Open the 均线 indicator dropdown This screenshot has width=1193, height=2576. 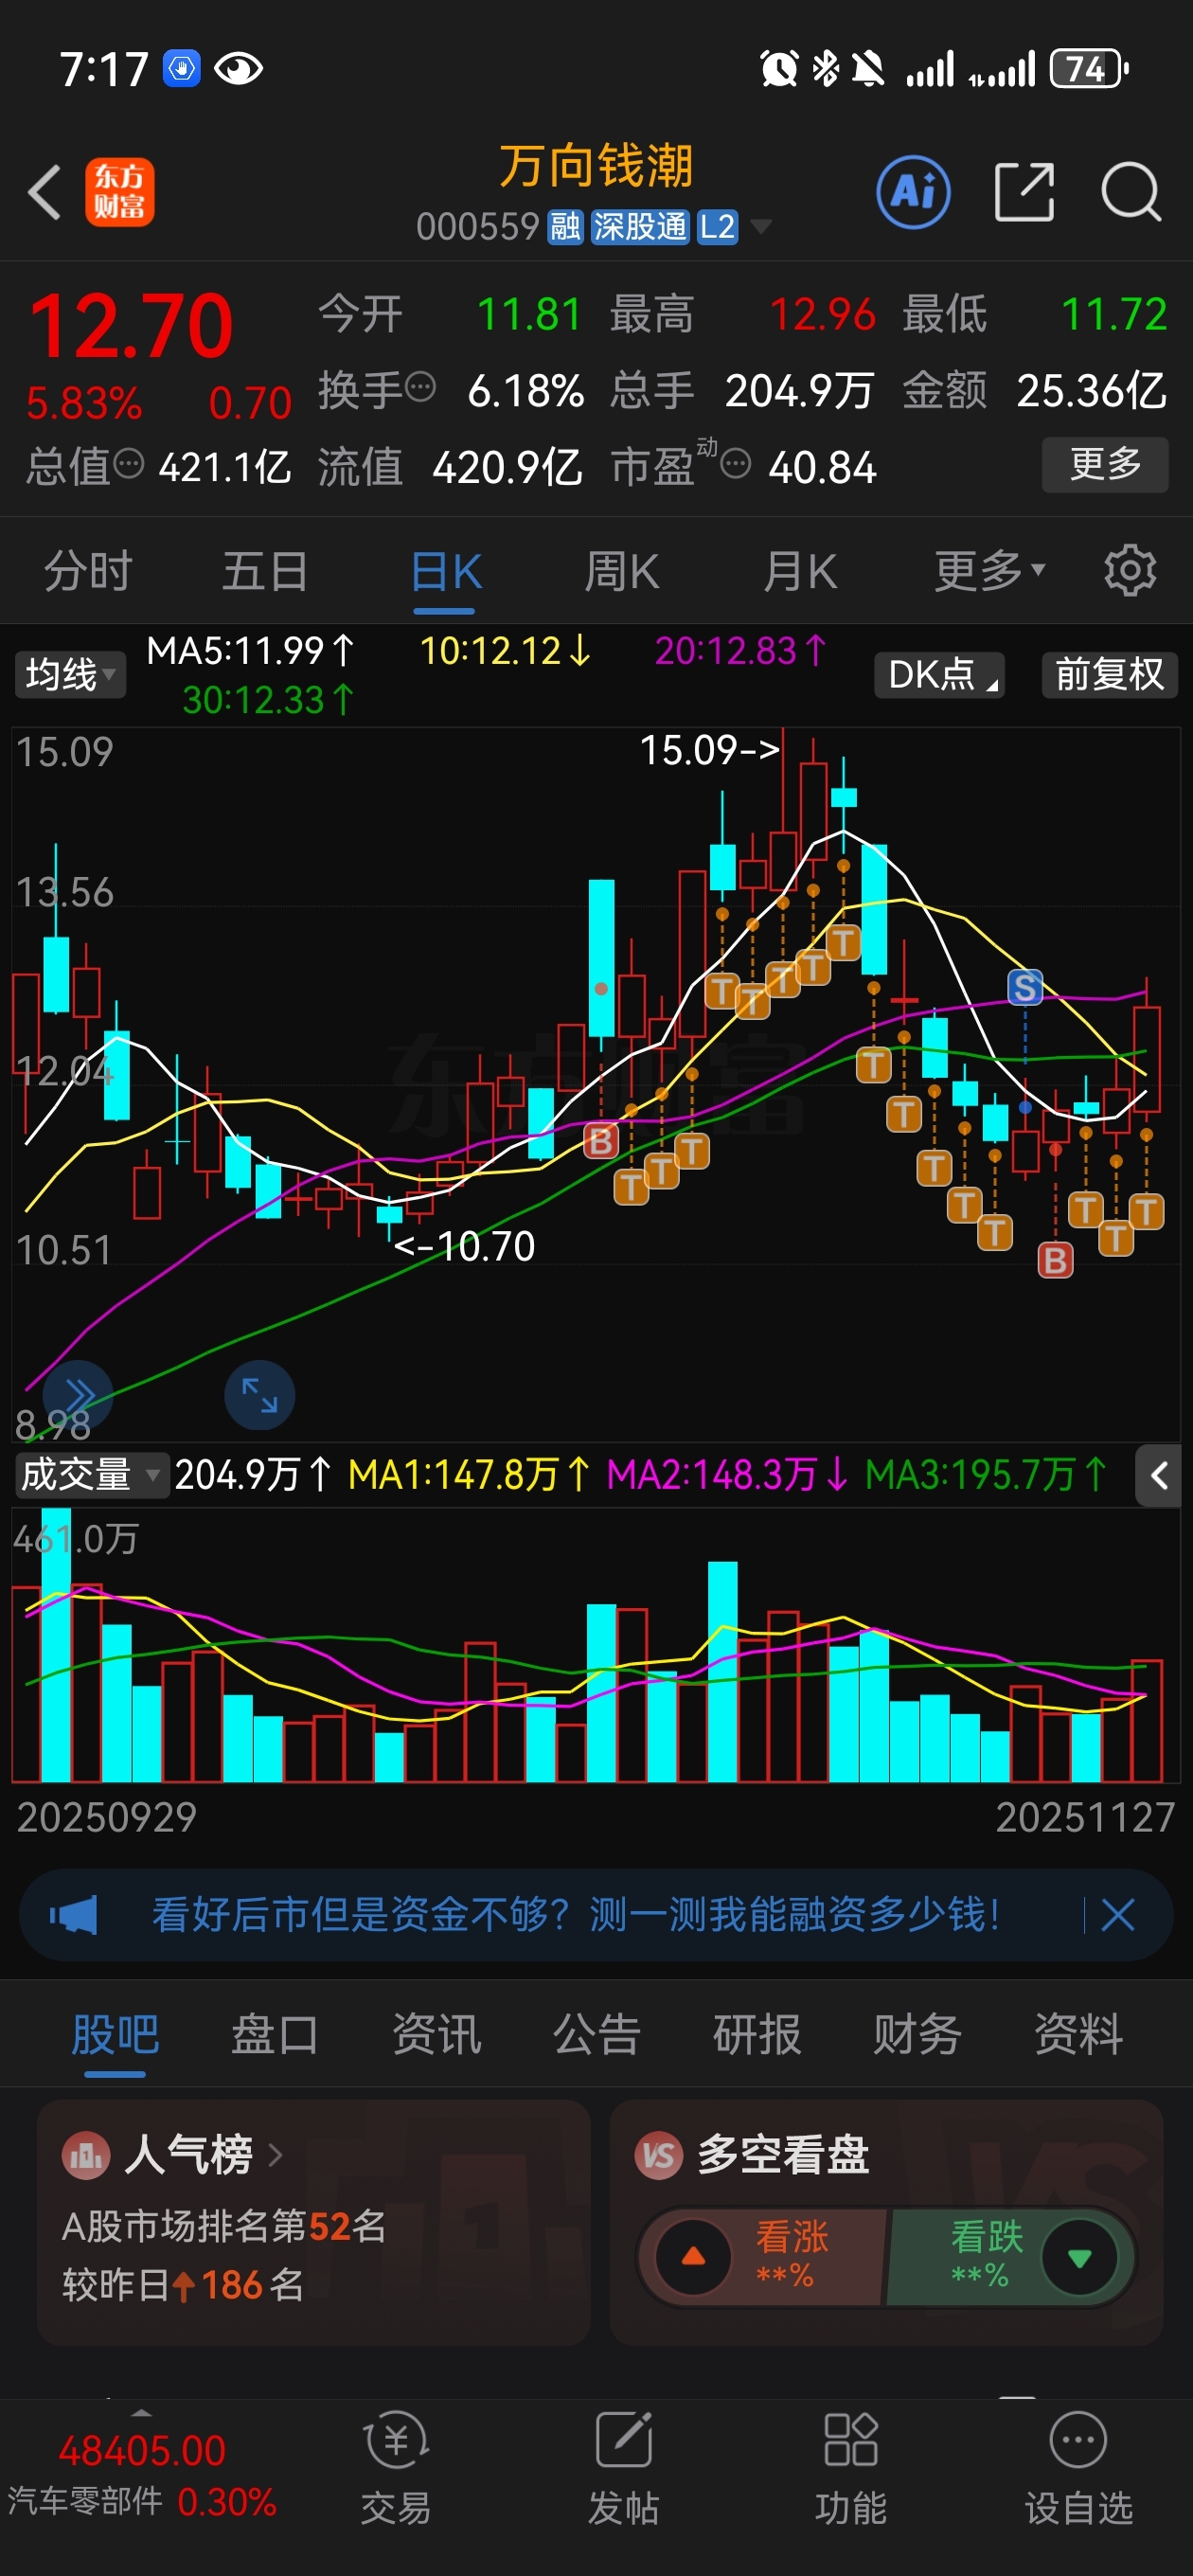coord(69,674)
